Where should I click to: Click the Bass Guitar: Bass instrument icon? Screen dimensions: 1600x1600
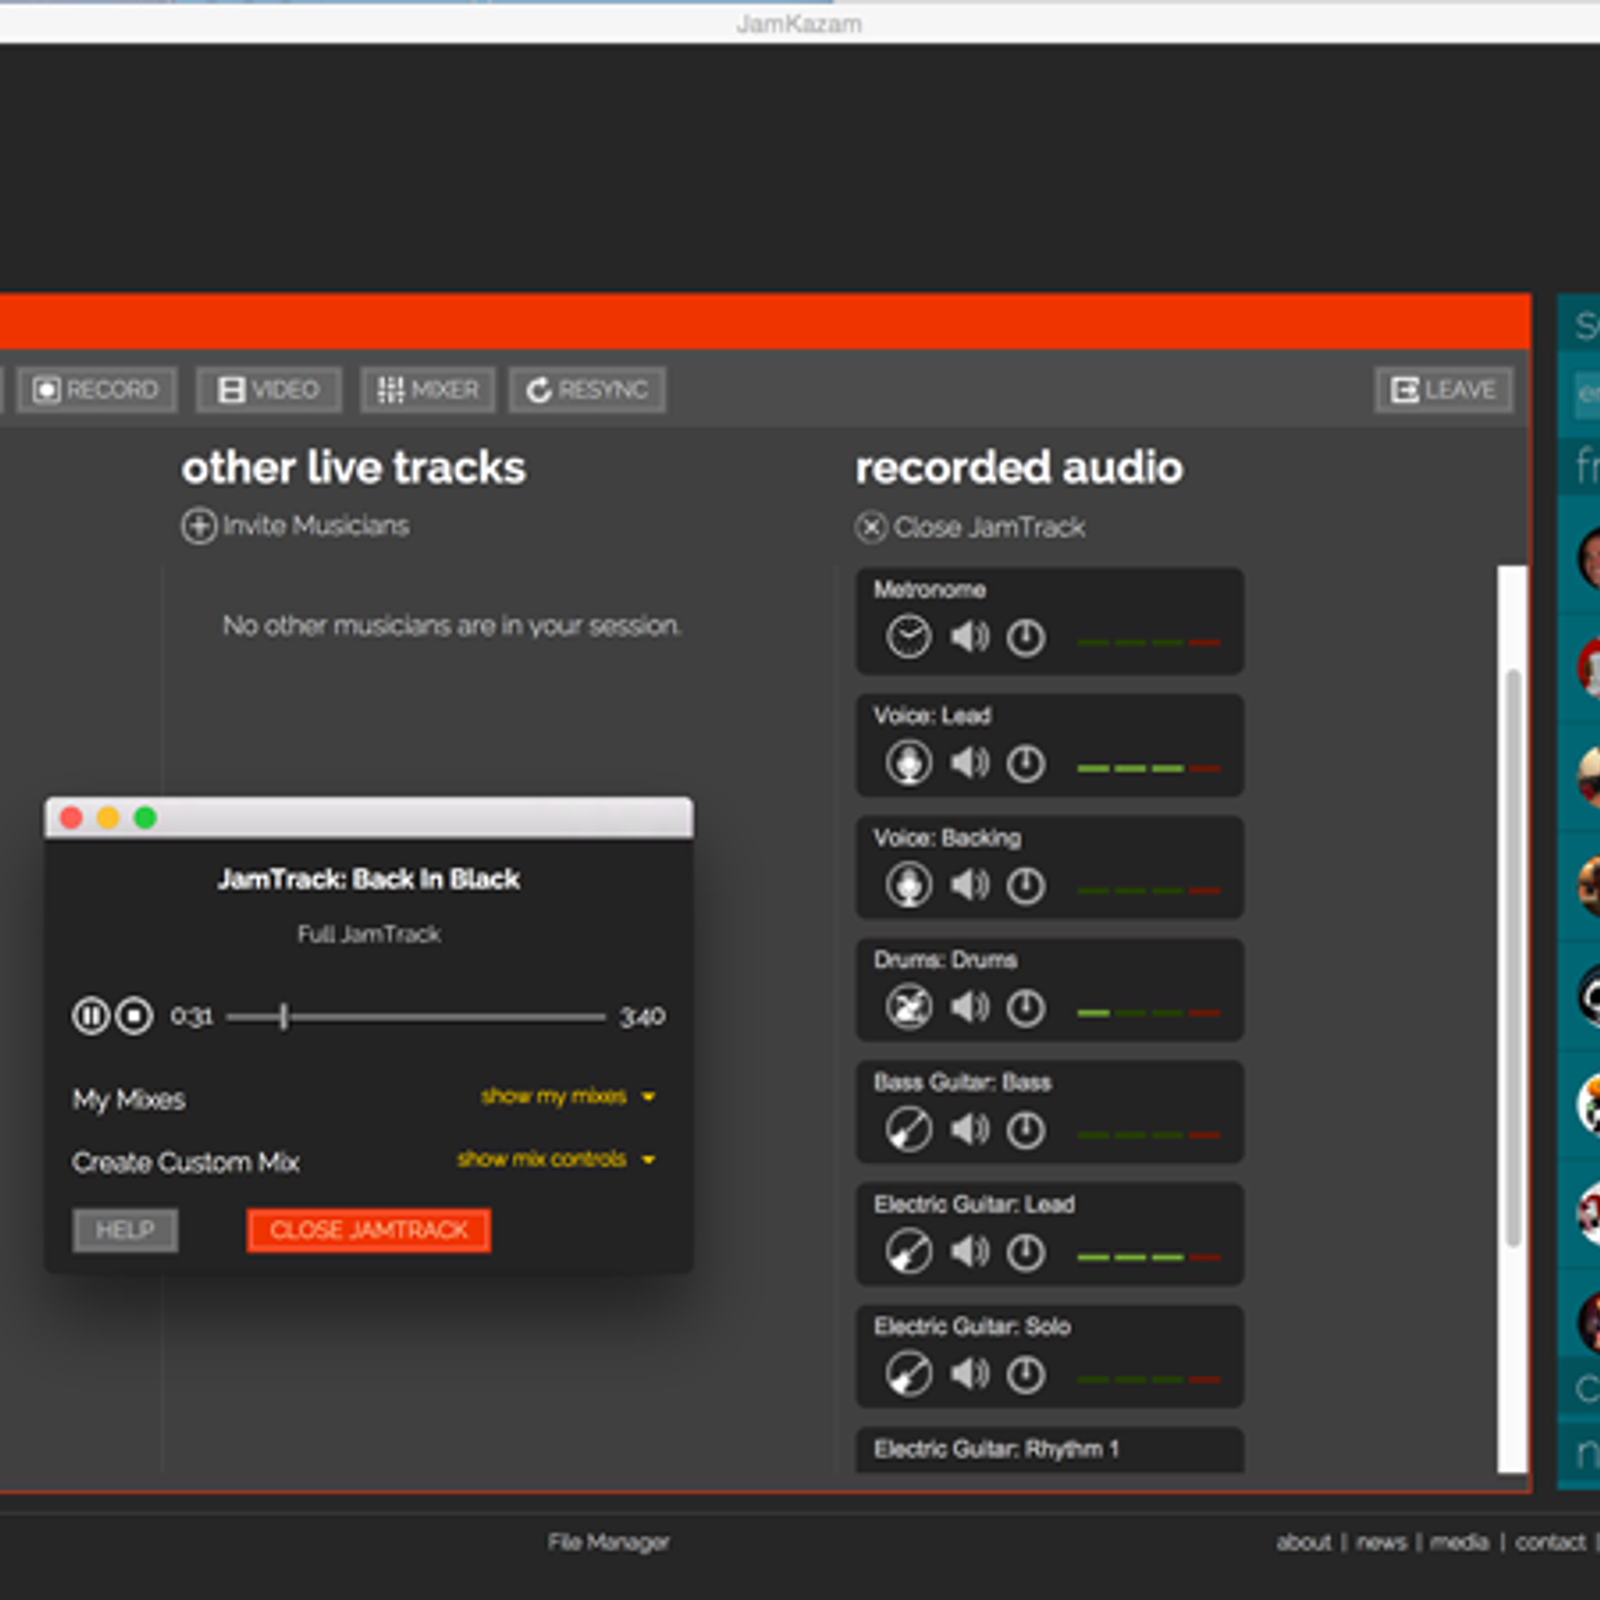click(908, 1130)
